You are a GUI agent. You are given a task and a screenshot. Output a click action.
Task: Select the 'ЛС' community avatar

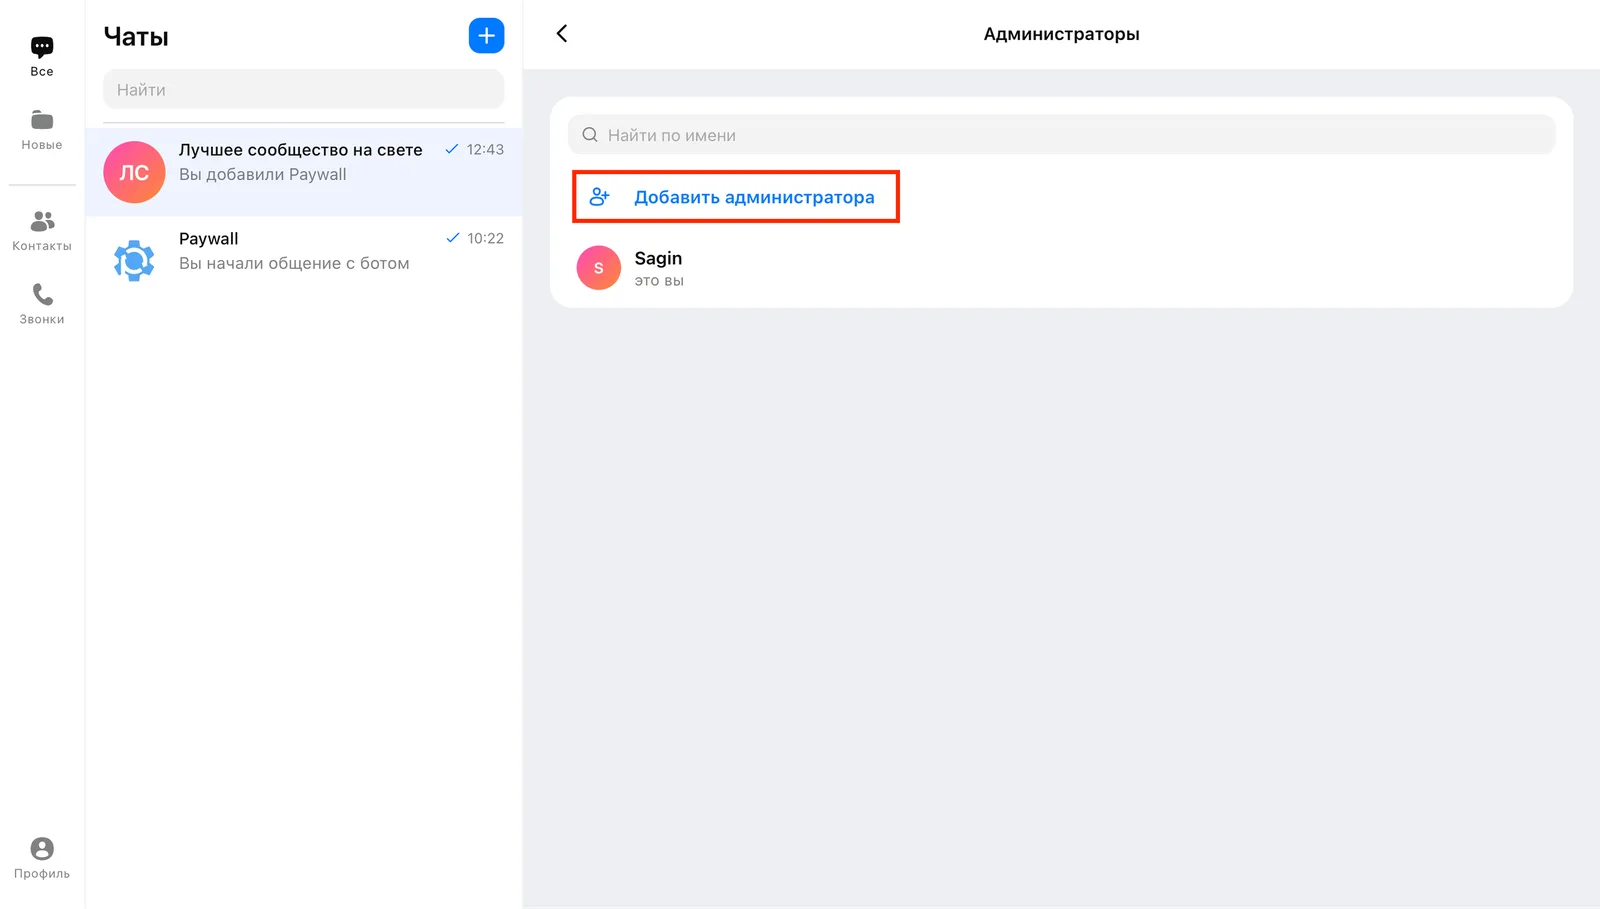point(134,172)
